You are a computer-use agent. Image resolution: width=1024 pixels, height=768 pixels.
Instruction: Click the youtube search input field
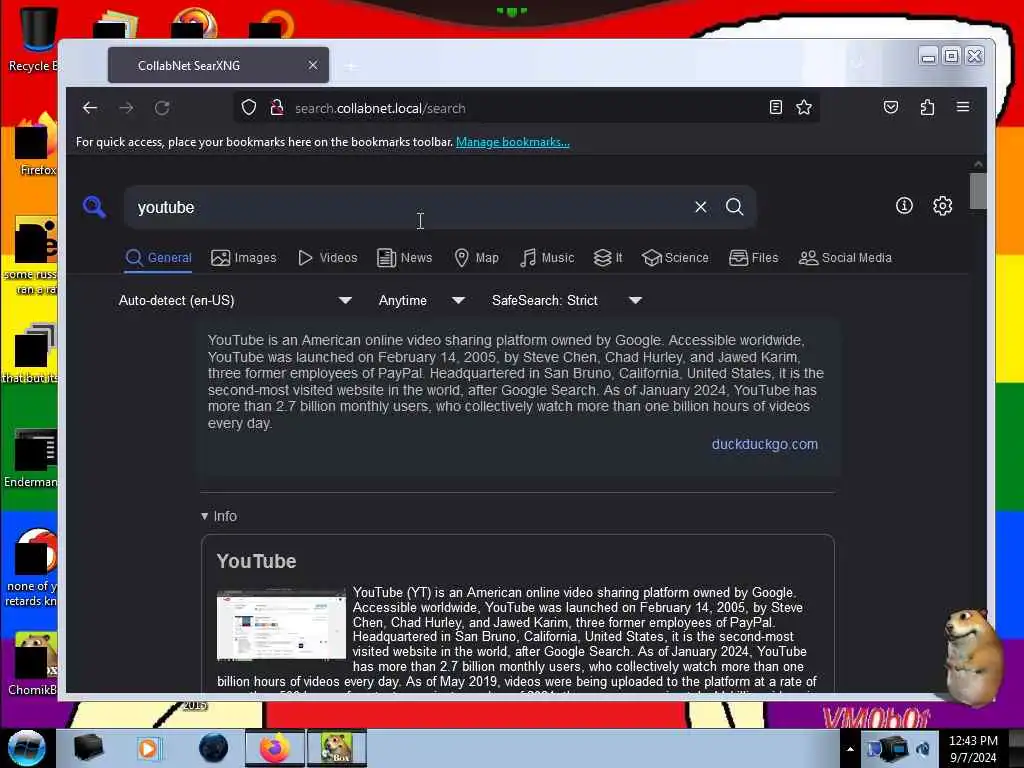coord(411,207)
